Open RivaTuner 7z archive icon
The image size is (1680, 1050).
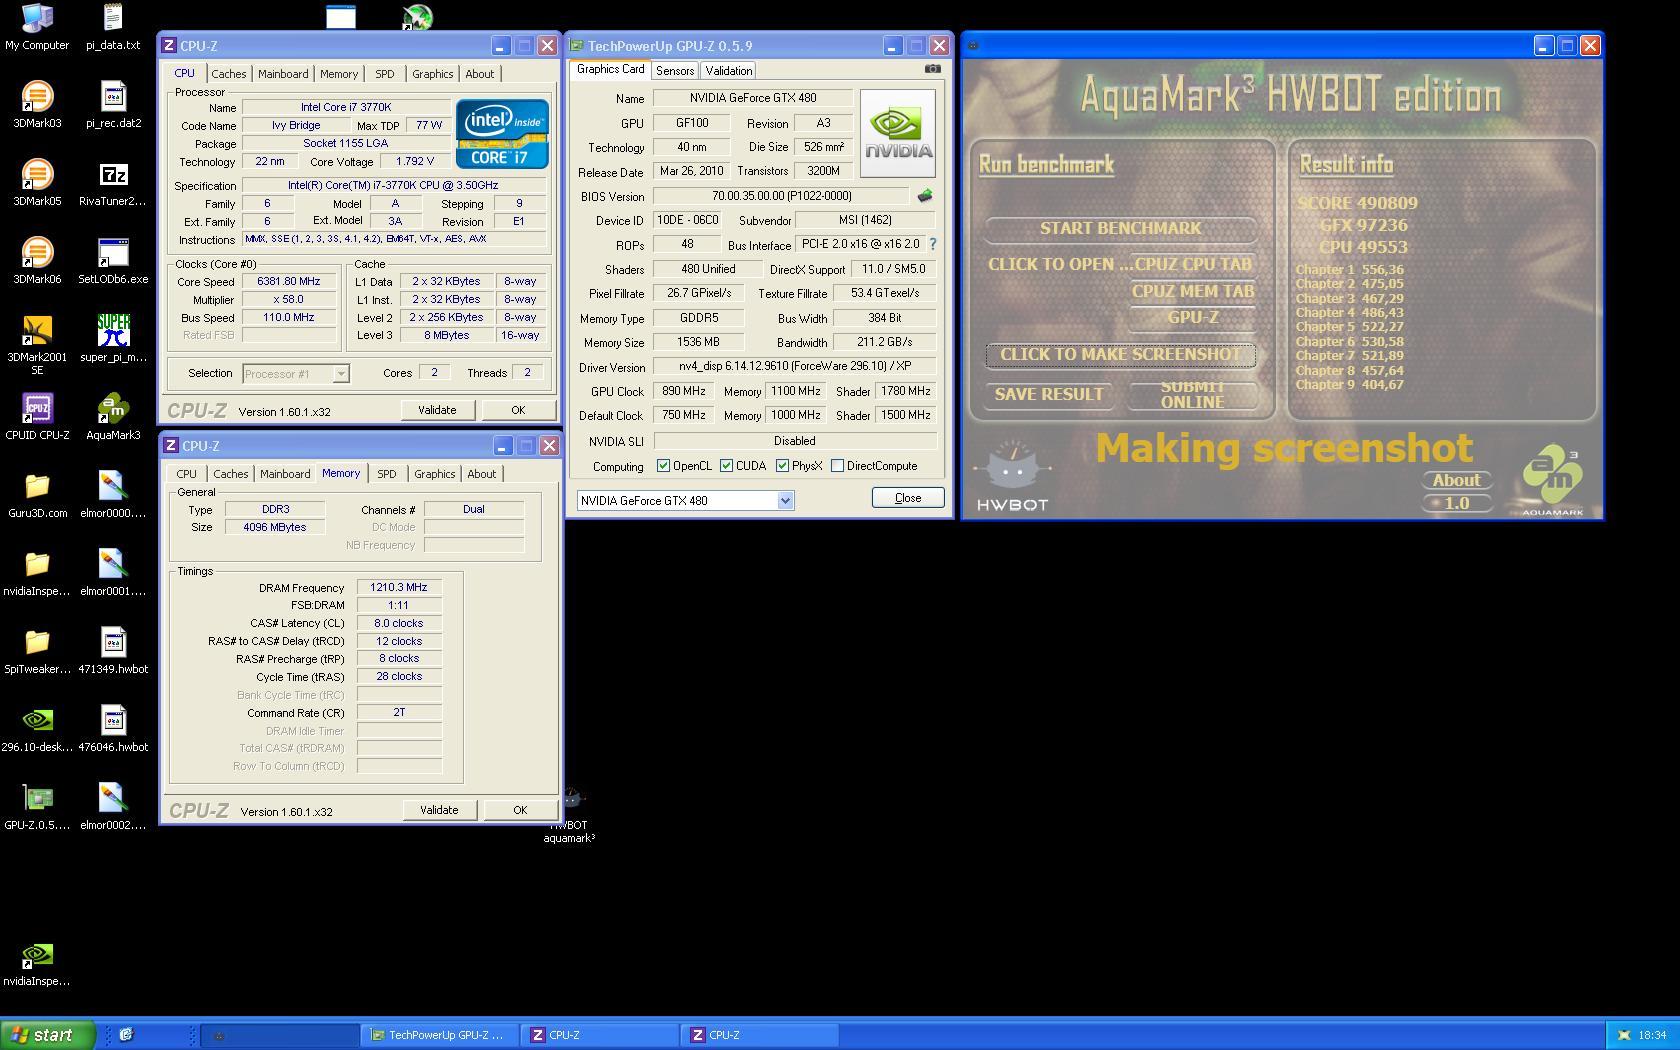tap(113, 183)
